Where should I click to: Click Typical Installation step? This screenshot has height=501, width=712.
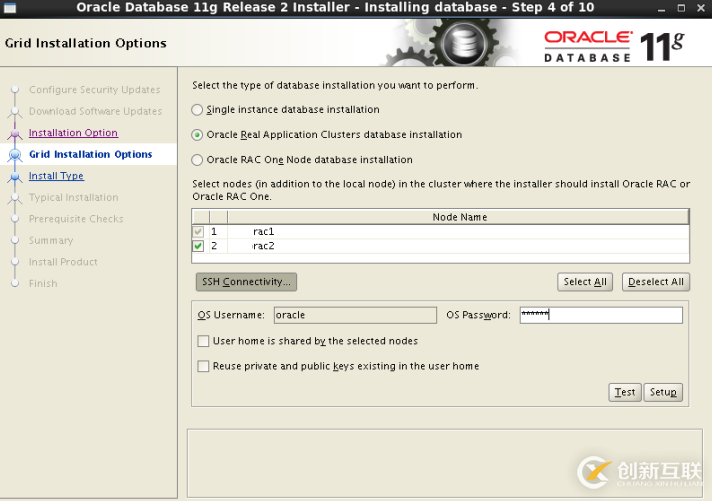pos(74,198)
